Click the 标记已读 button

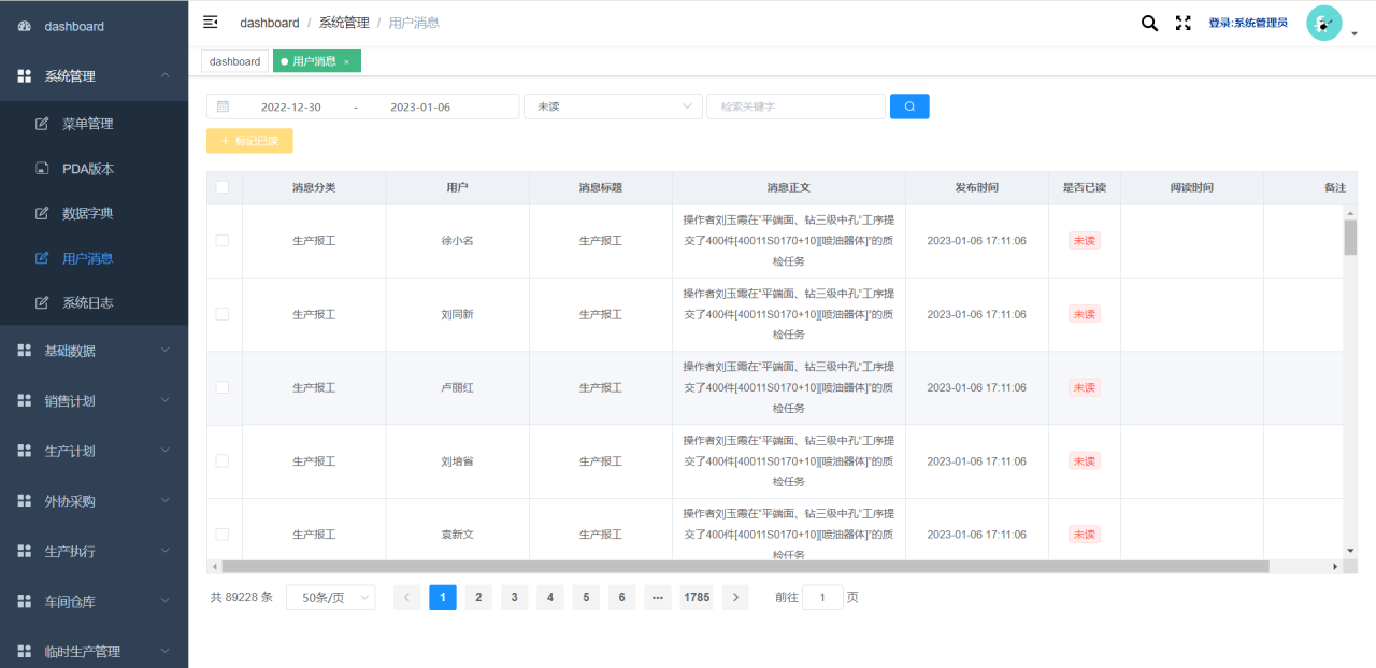tap(249, 140)
